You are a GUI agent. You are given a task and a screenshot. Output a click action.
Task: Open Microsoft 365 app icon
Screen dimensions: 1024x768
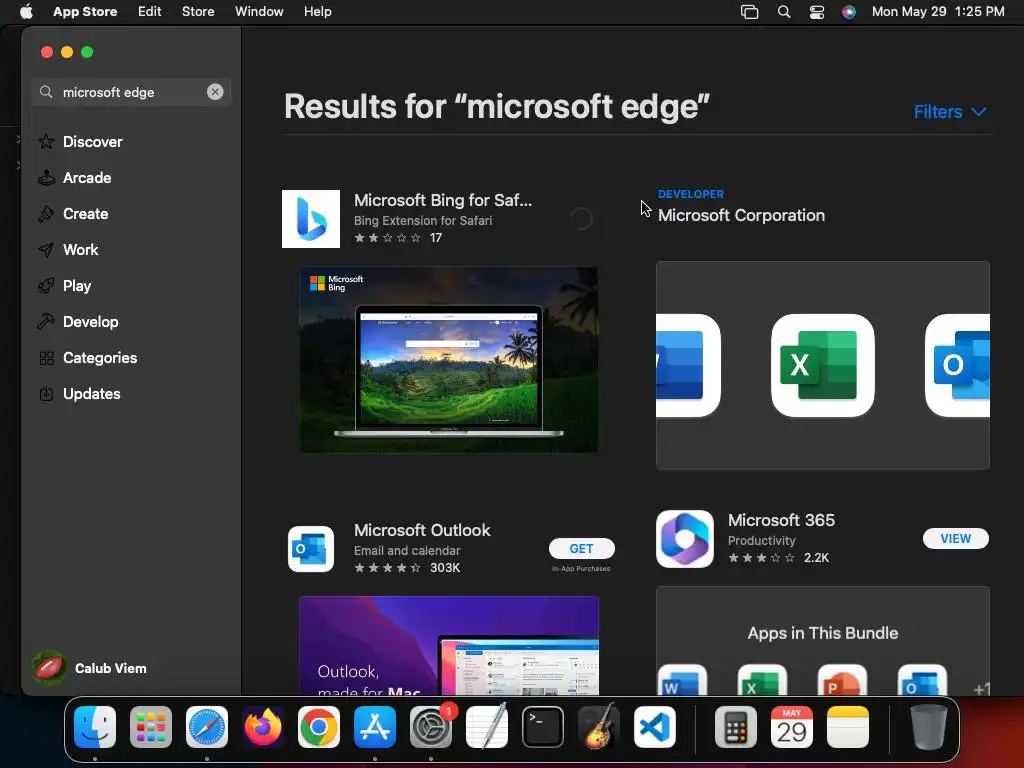coord(684,539)
